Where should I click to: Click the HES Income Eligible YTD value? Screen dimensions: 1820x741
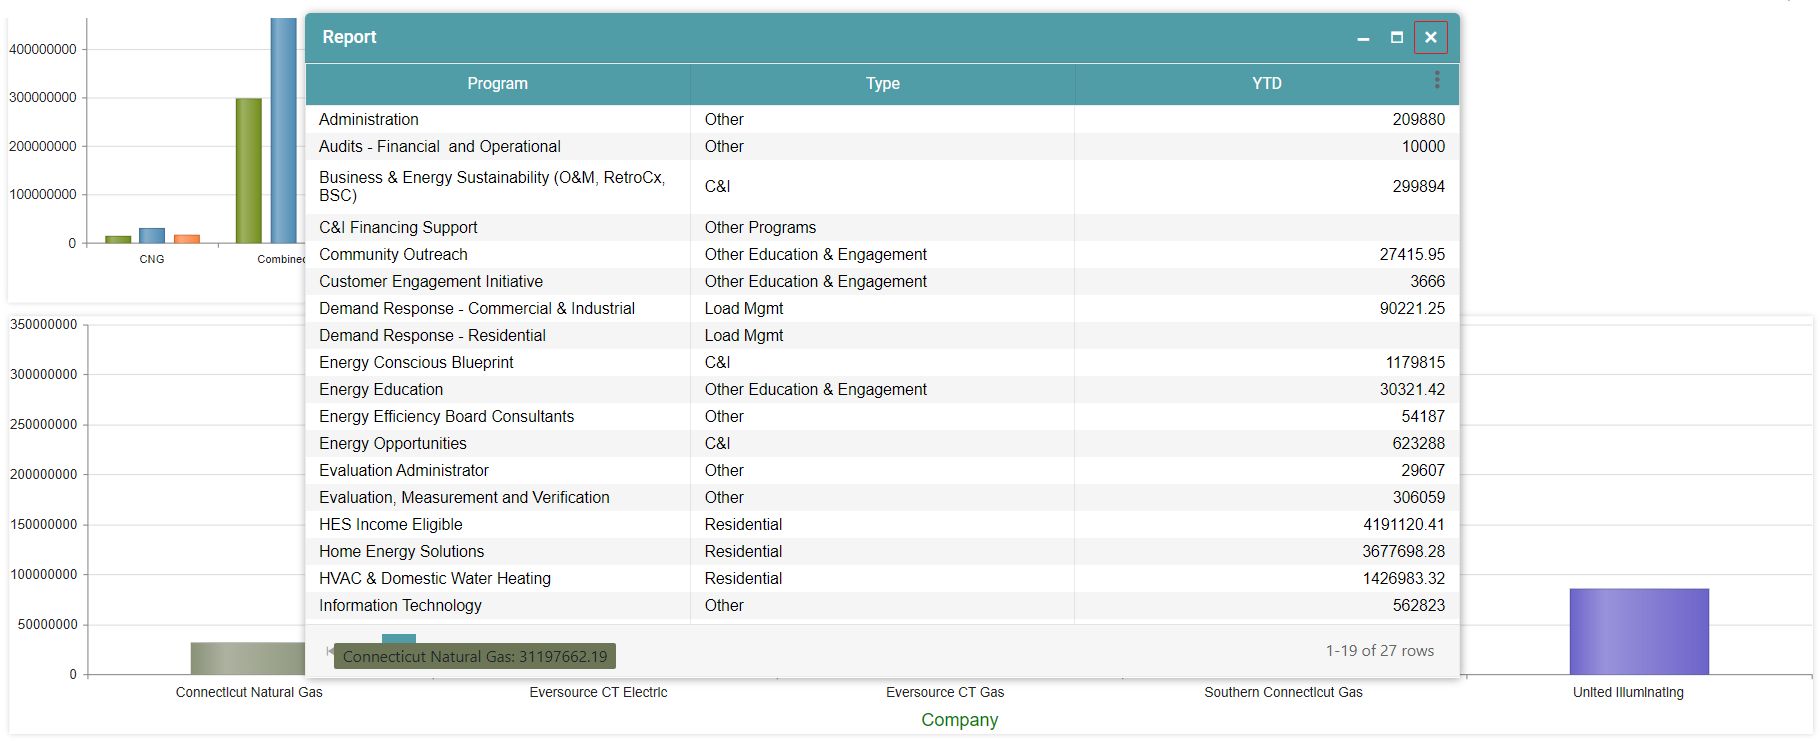click(x=1403, y=525)
